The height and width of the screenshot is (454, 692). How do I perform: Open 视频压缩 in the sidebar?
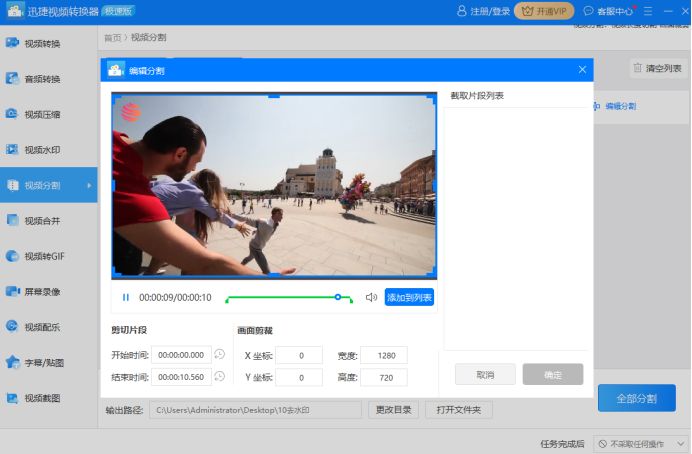[42, 114]
